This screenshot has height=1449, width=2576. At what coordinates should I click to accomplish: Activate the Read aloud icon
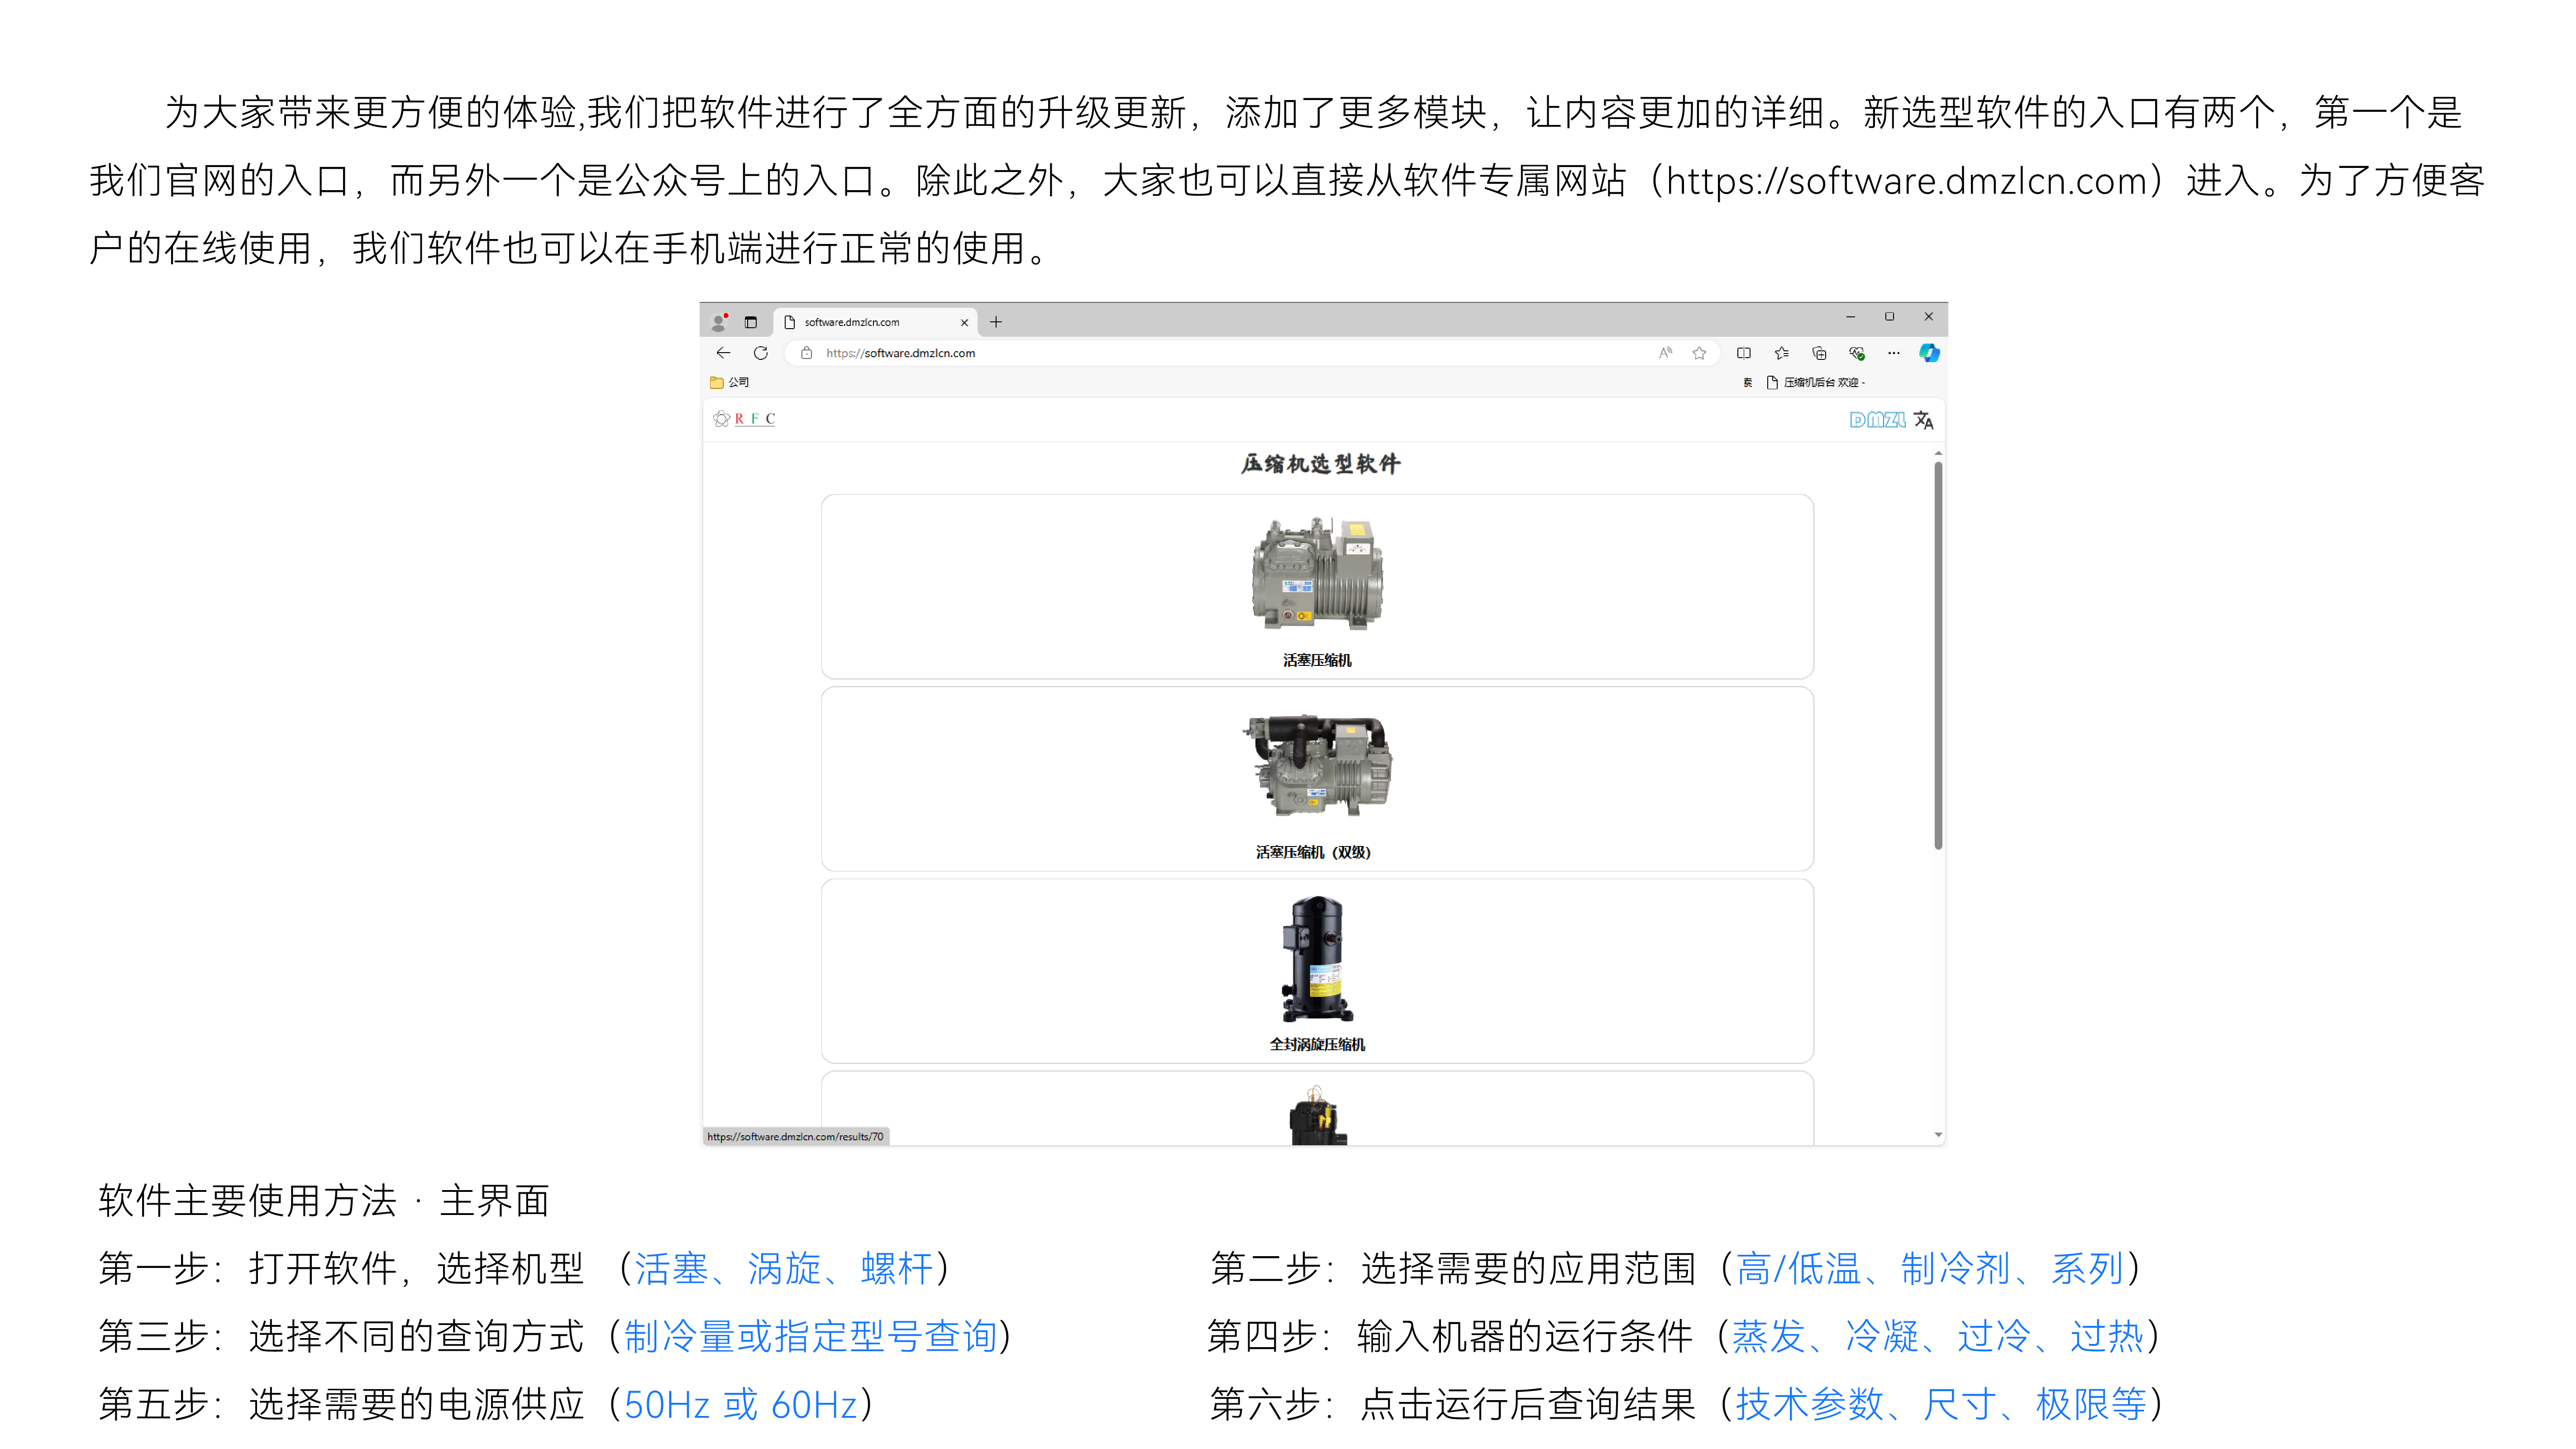[1665, 353]
